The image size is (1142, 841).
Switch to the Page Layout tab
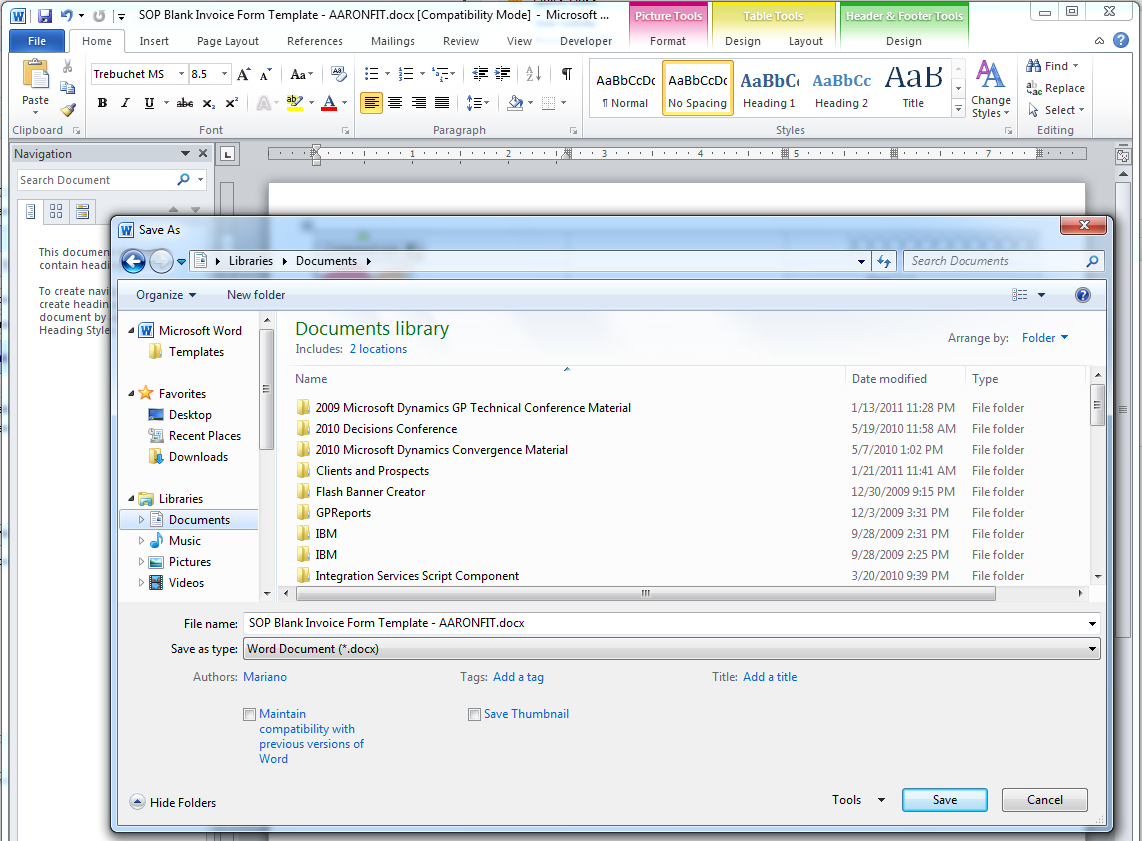click(227, 41)
